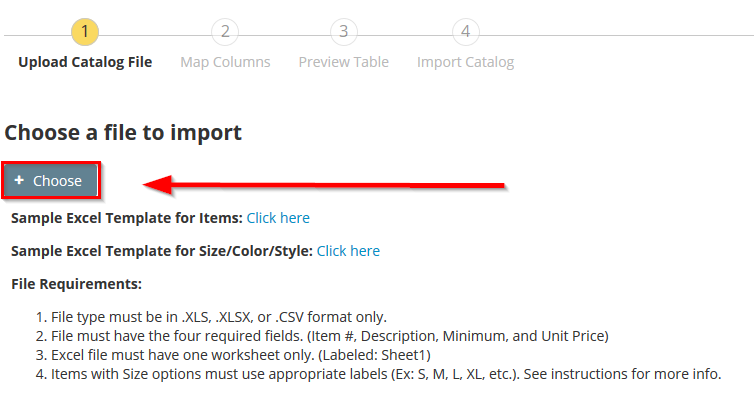Click the 'Choose a file to import' heading
This screenshot has width=754, height=395.
pyautogui.click(x=123, y=132)
